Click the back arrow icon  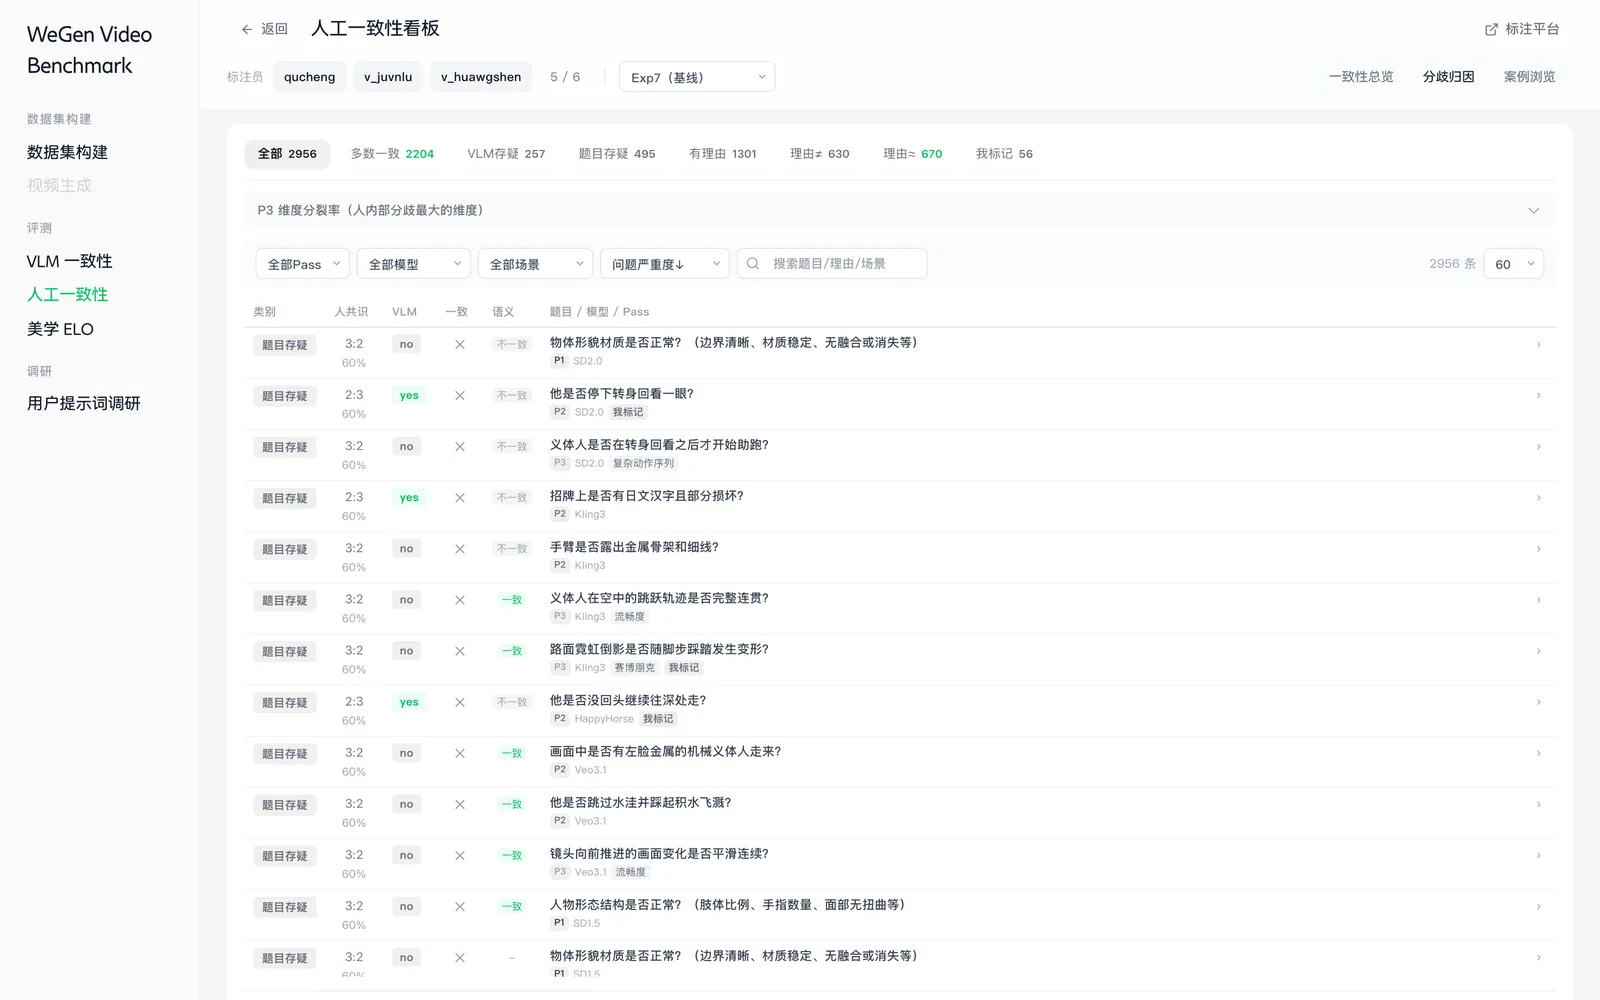[x=247, y=29]
